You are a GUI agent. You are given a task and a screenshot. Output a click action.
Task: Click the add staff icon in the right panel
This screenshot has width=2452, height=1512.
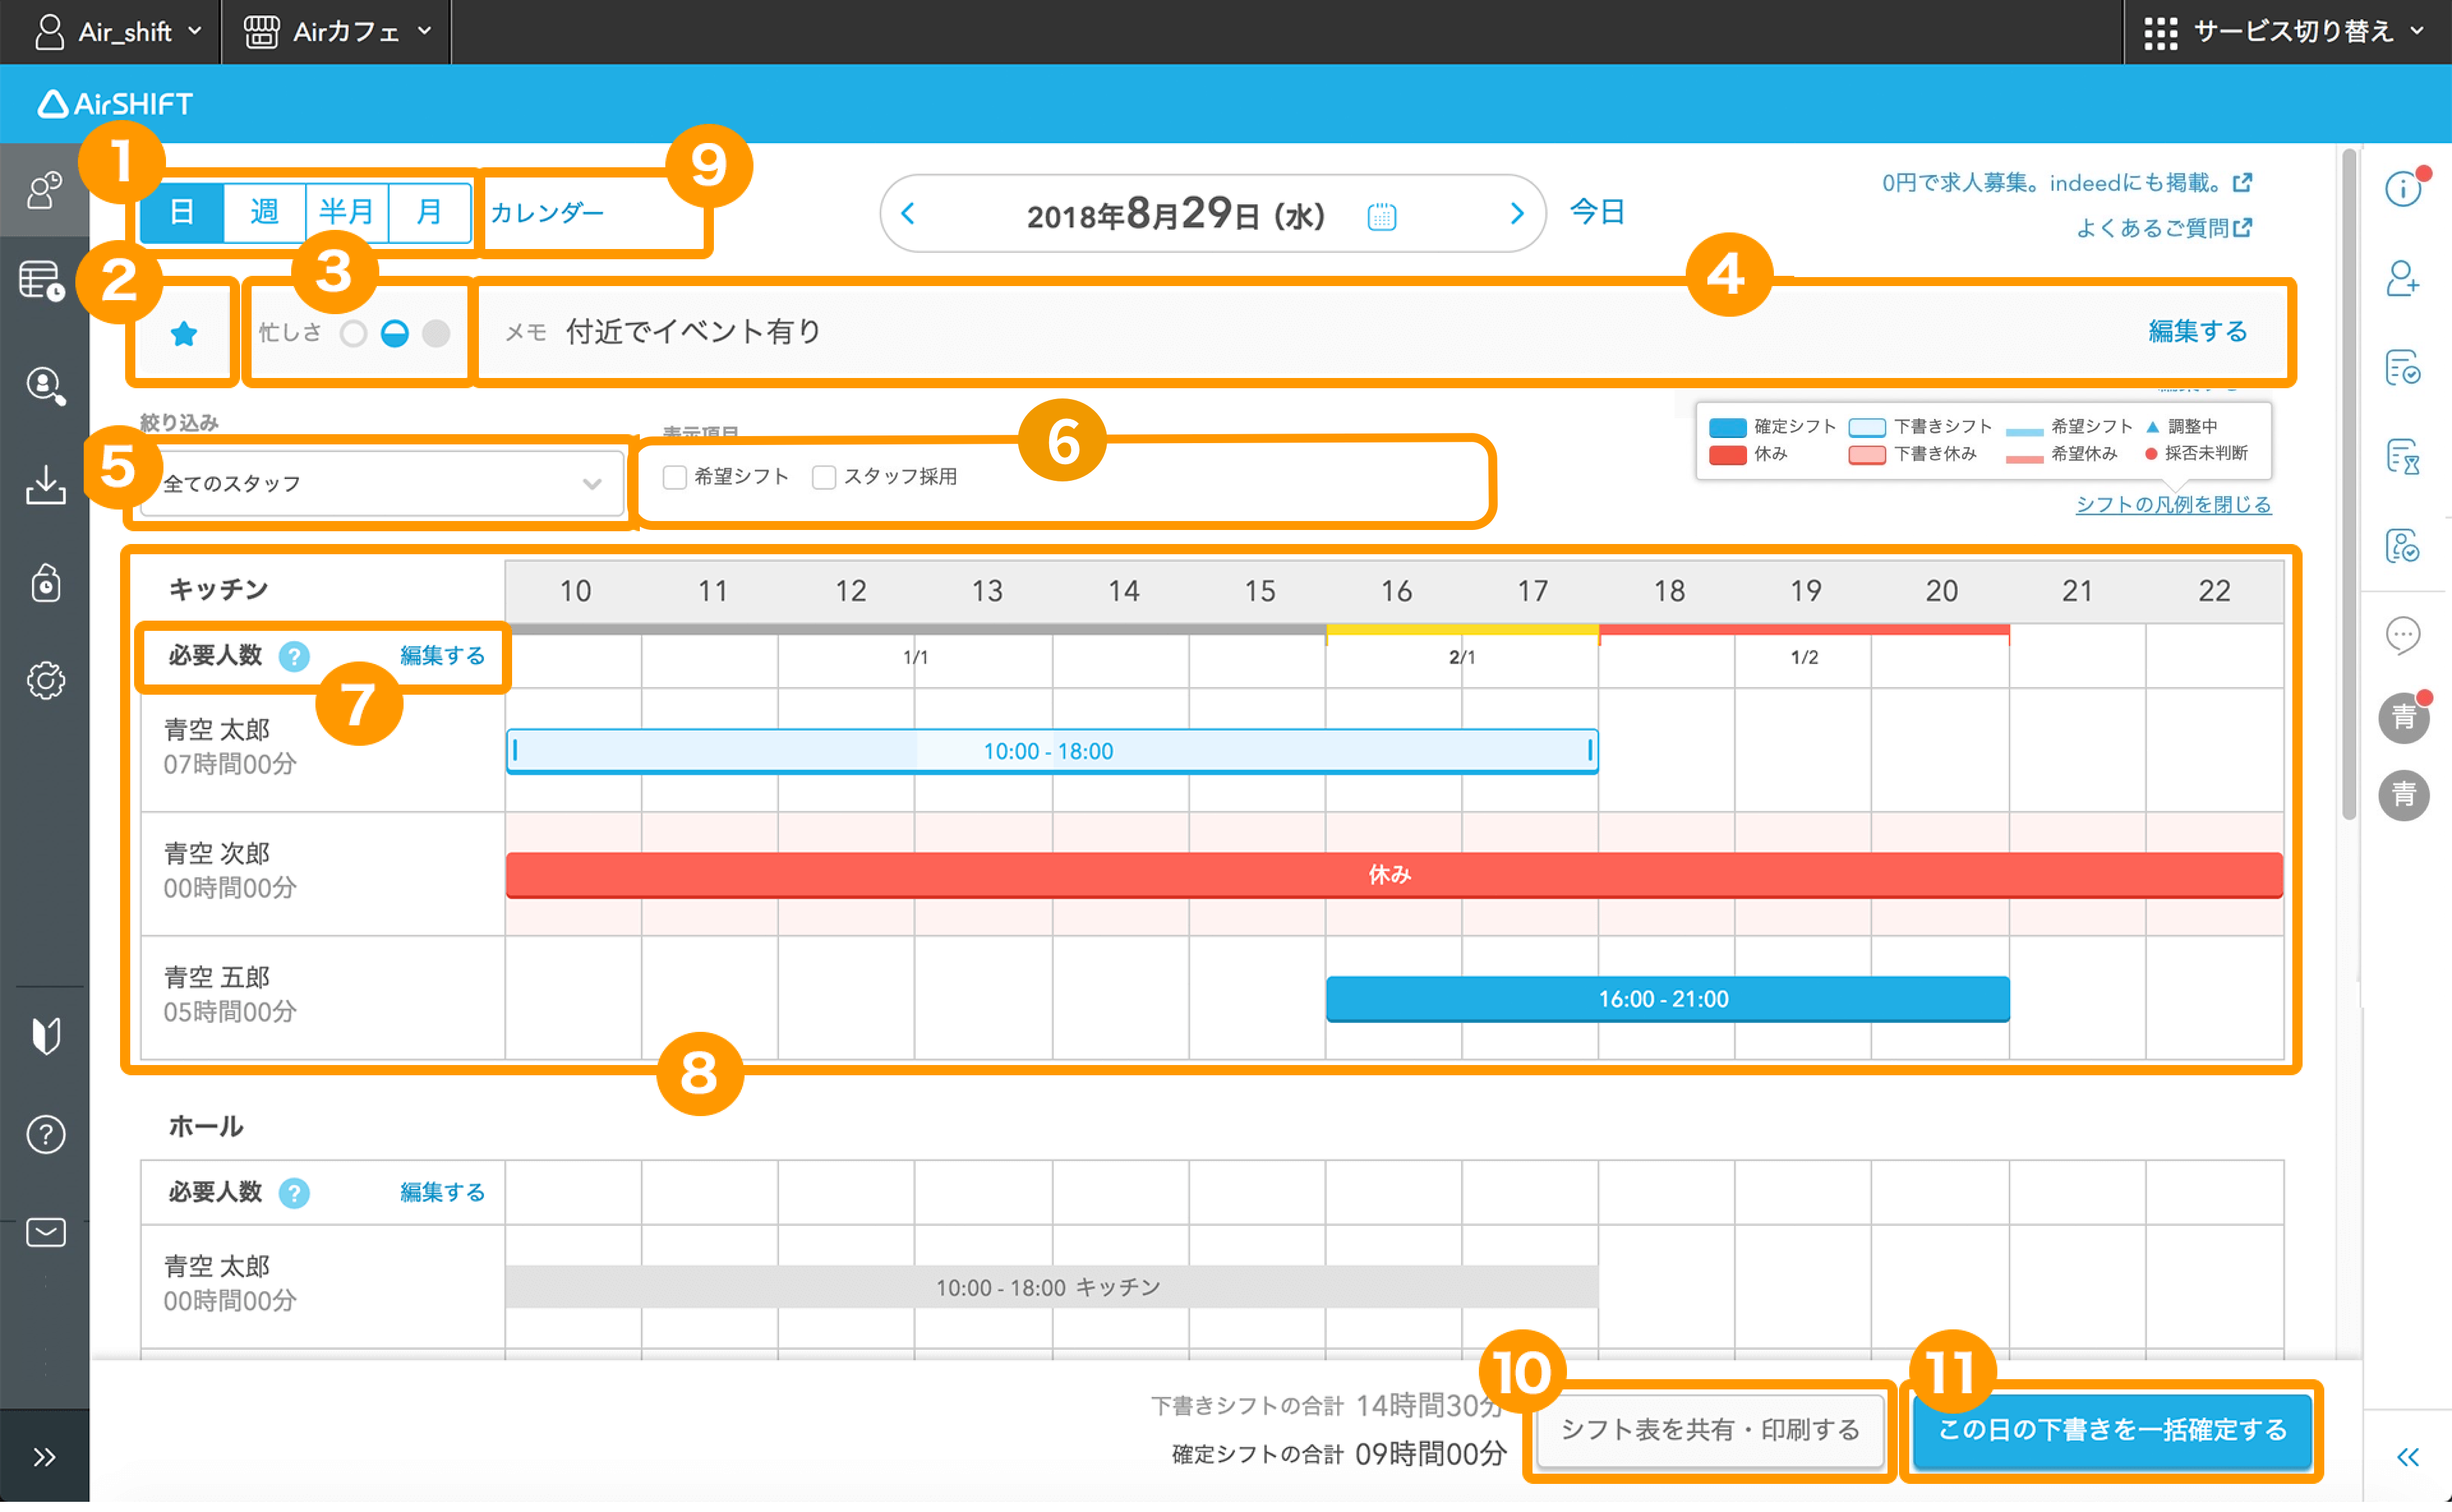2402,278
